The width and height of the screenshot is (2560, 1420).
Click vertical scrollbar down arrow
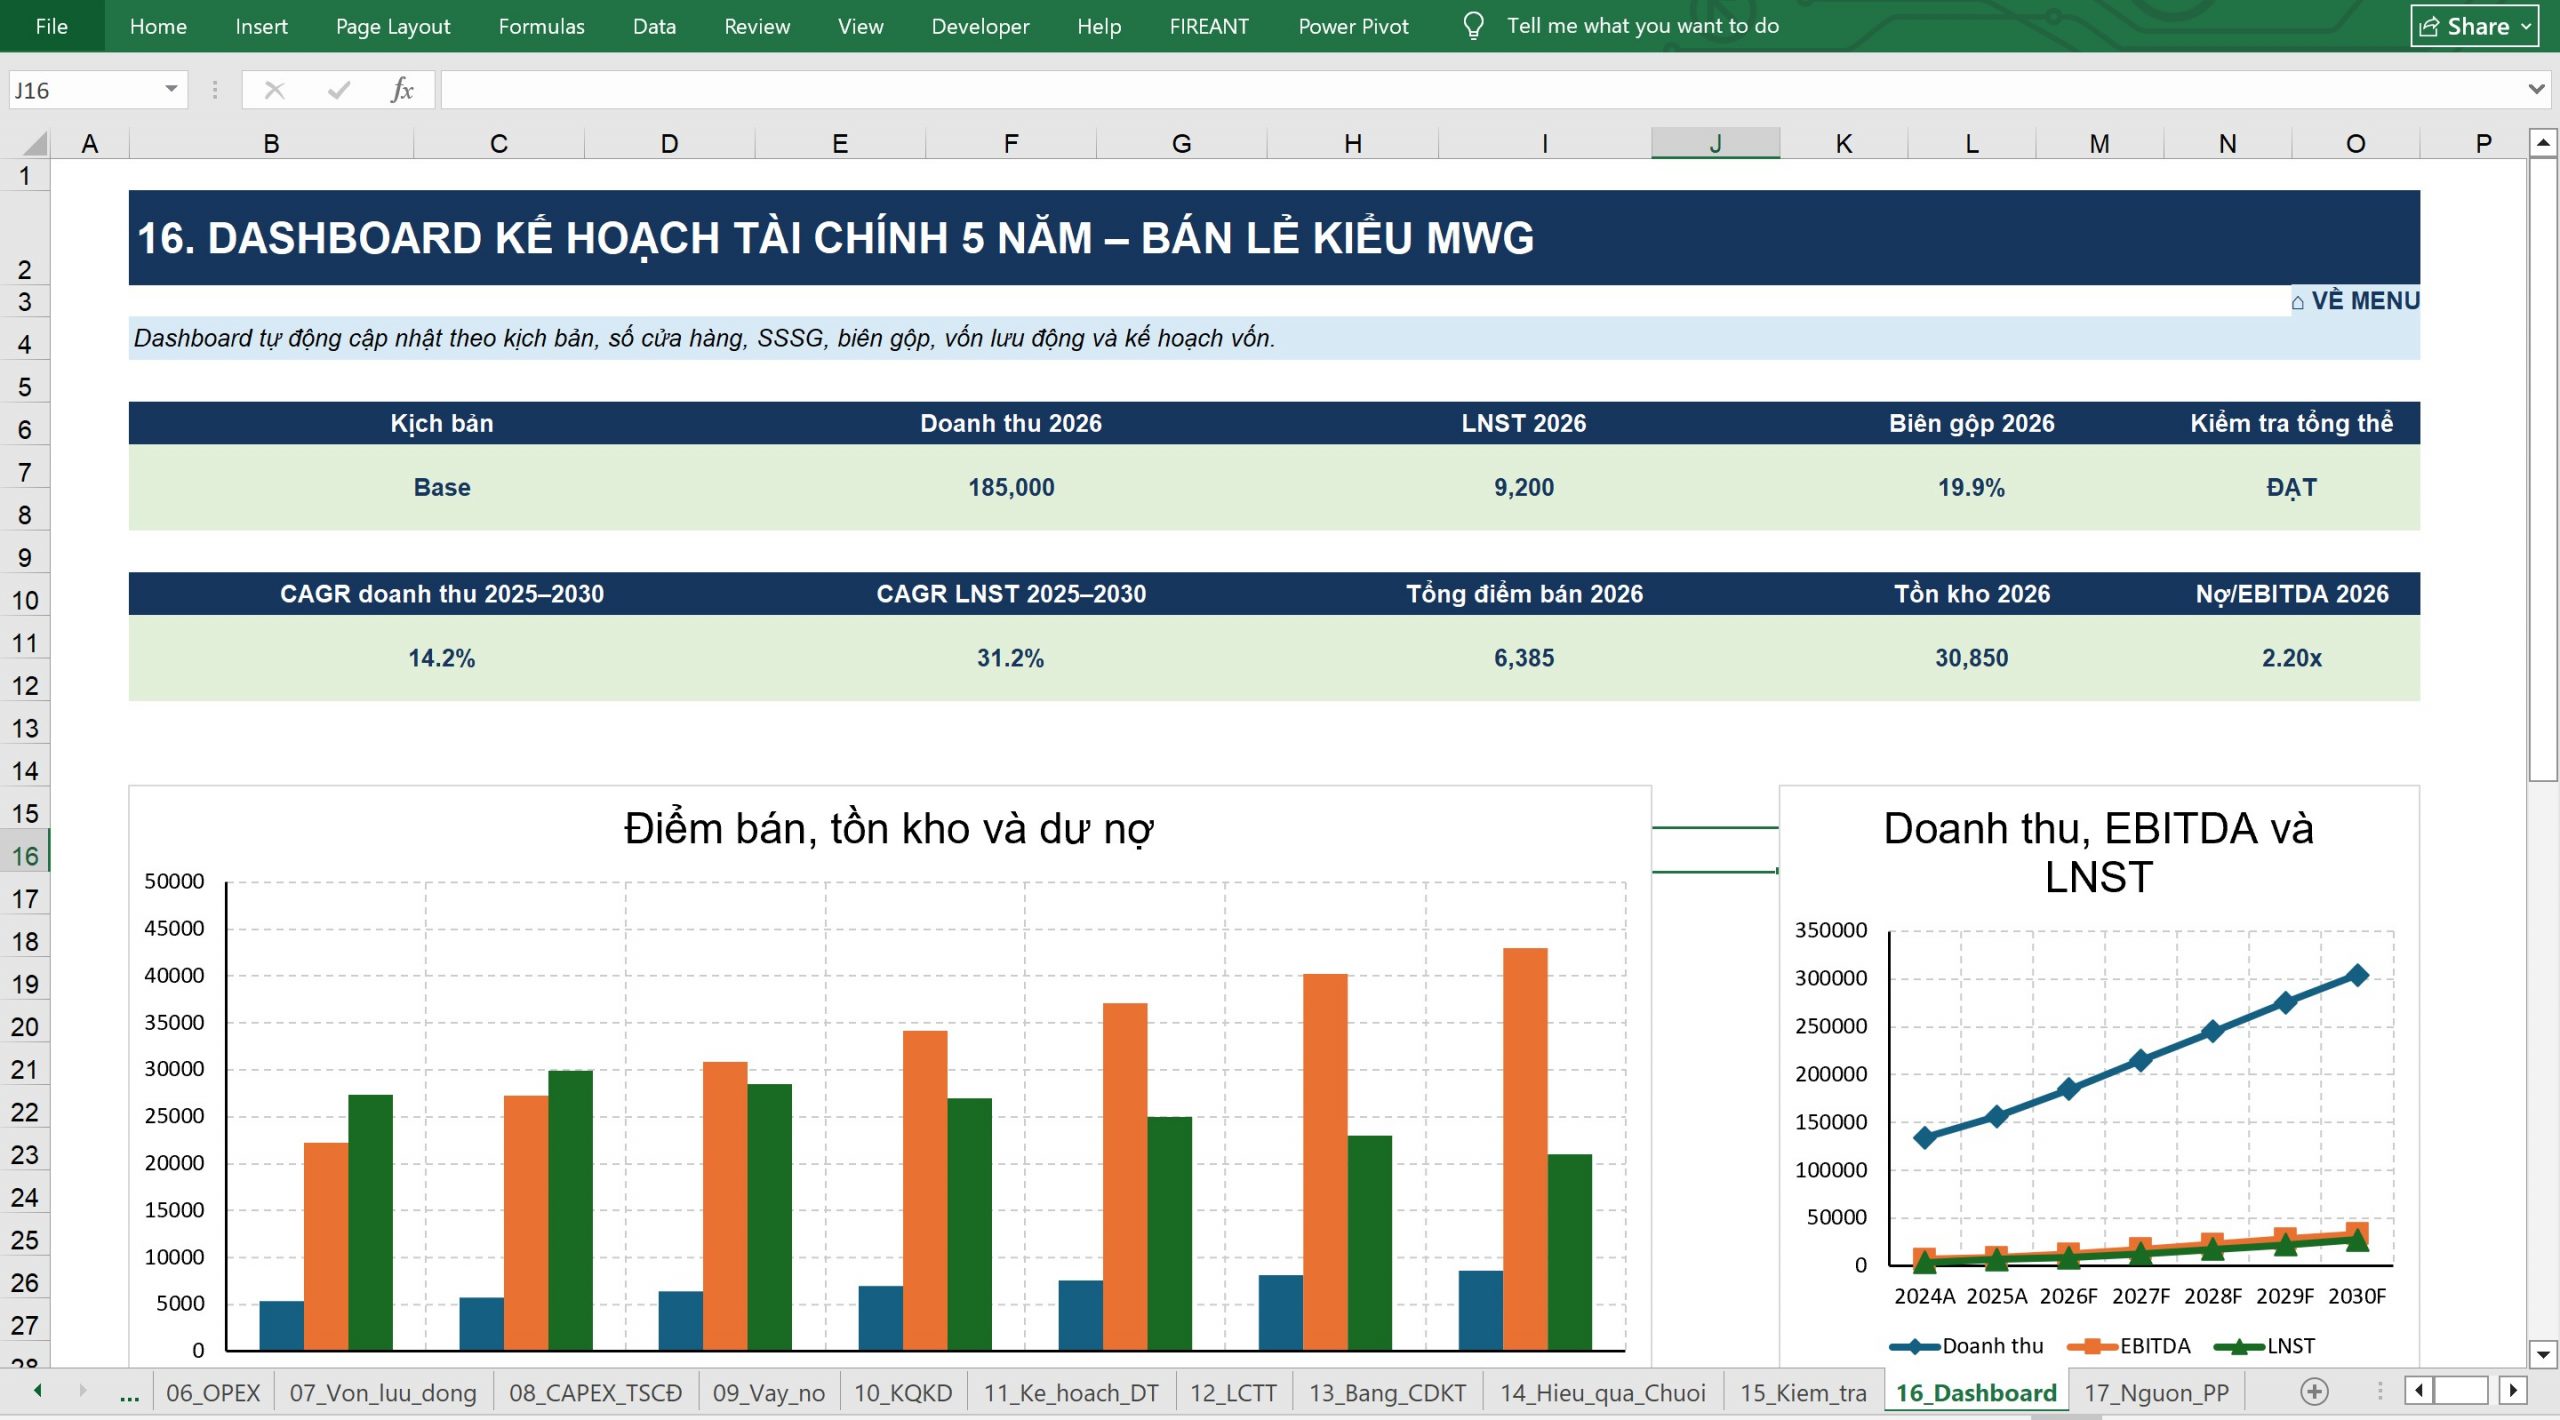pos(2543,1354)
